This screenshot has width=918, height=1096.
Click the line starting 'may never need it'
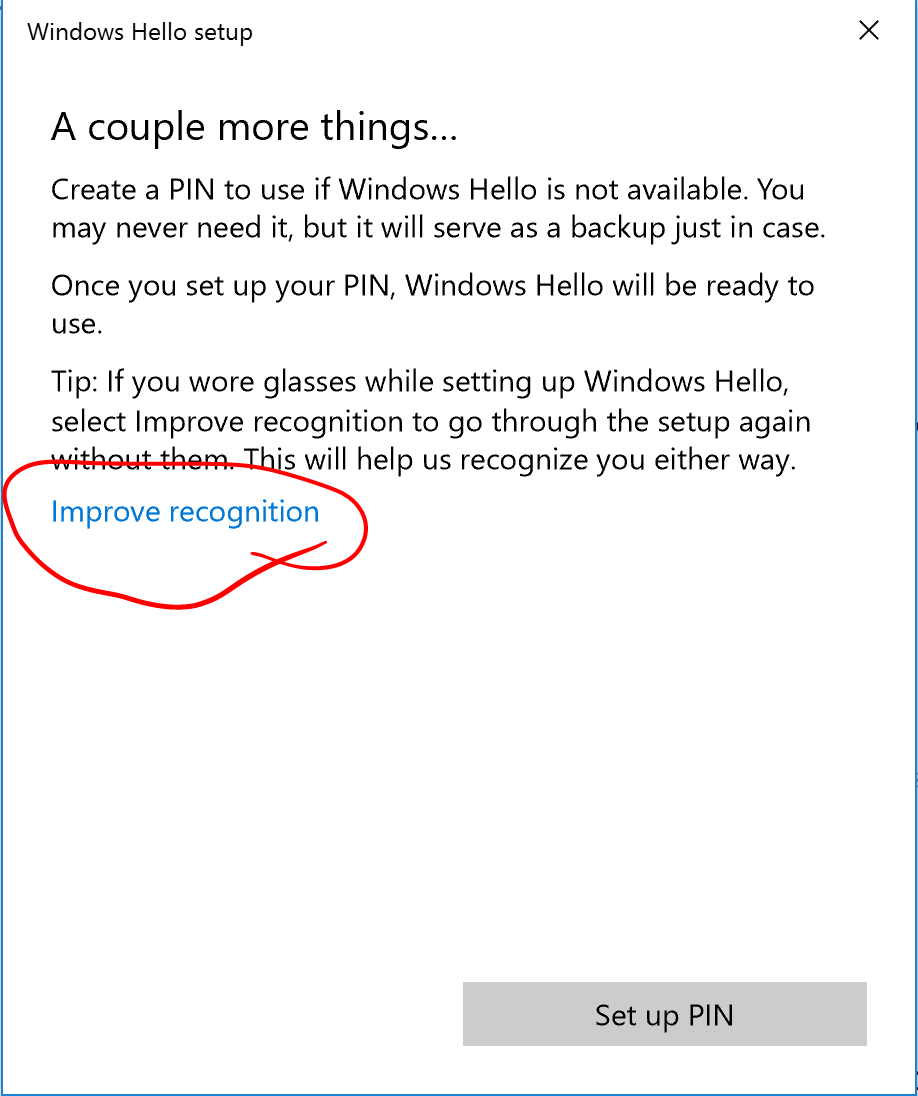[x=438, y=229]
